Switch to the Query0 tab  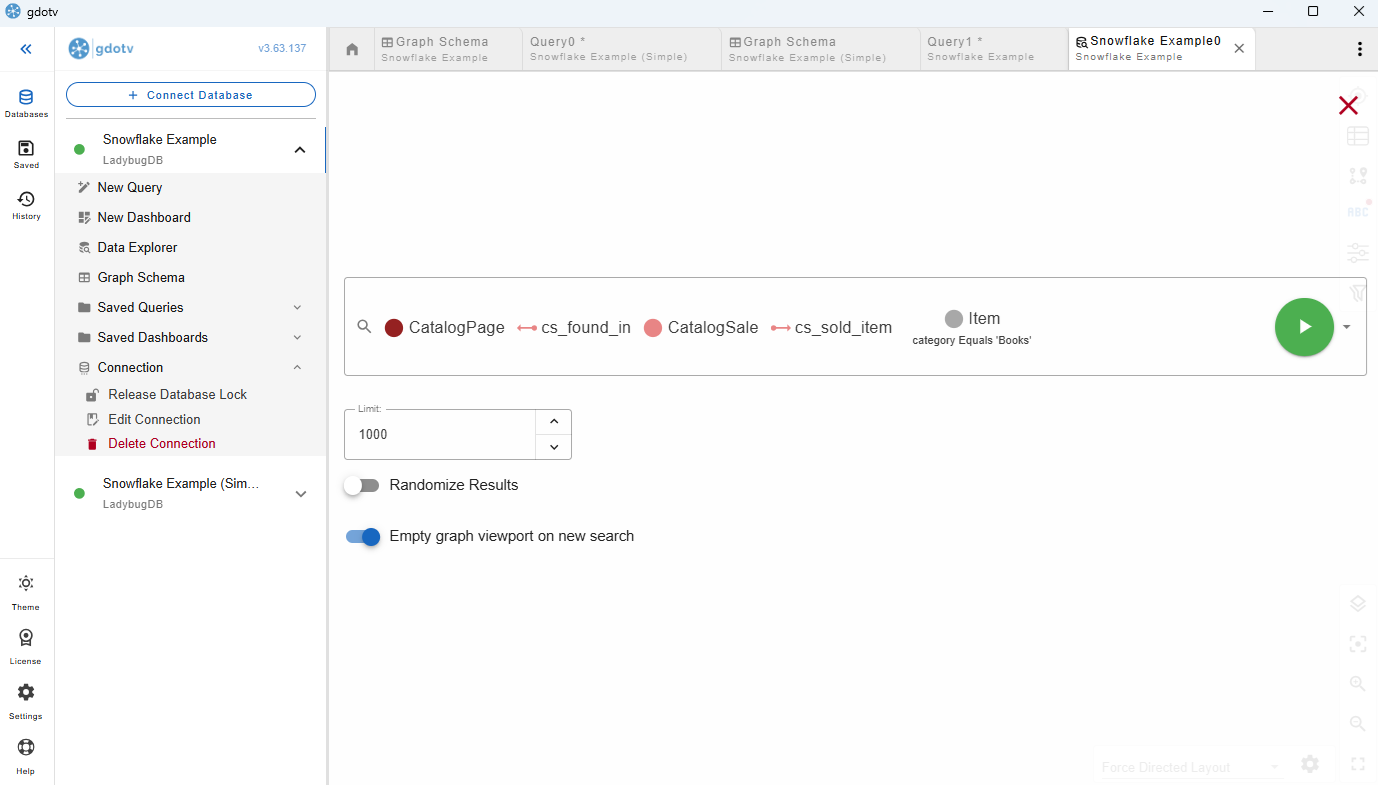click(x=621, y=49)
